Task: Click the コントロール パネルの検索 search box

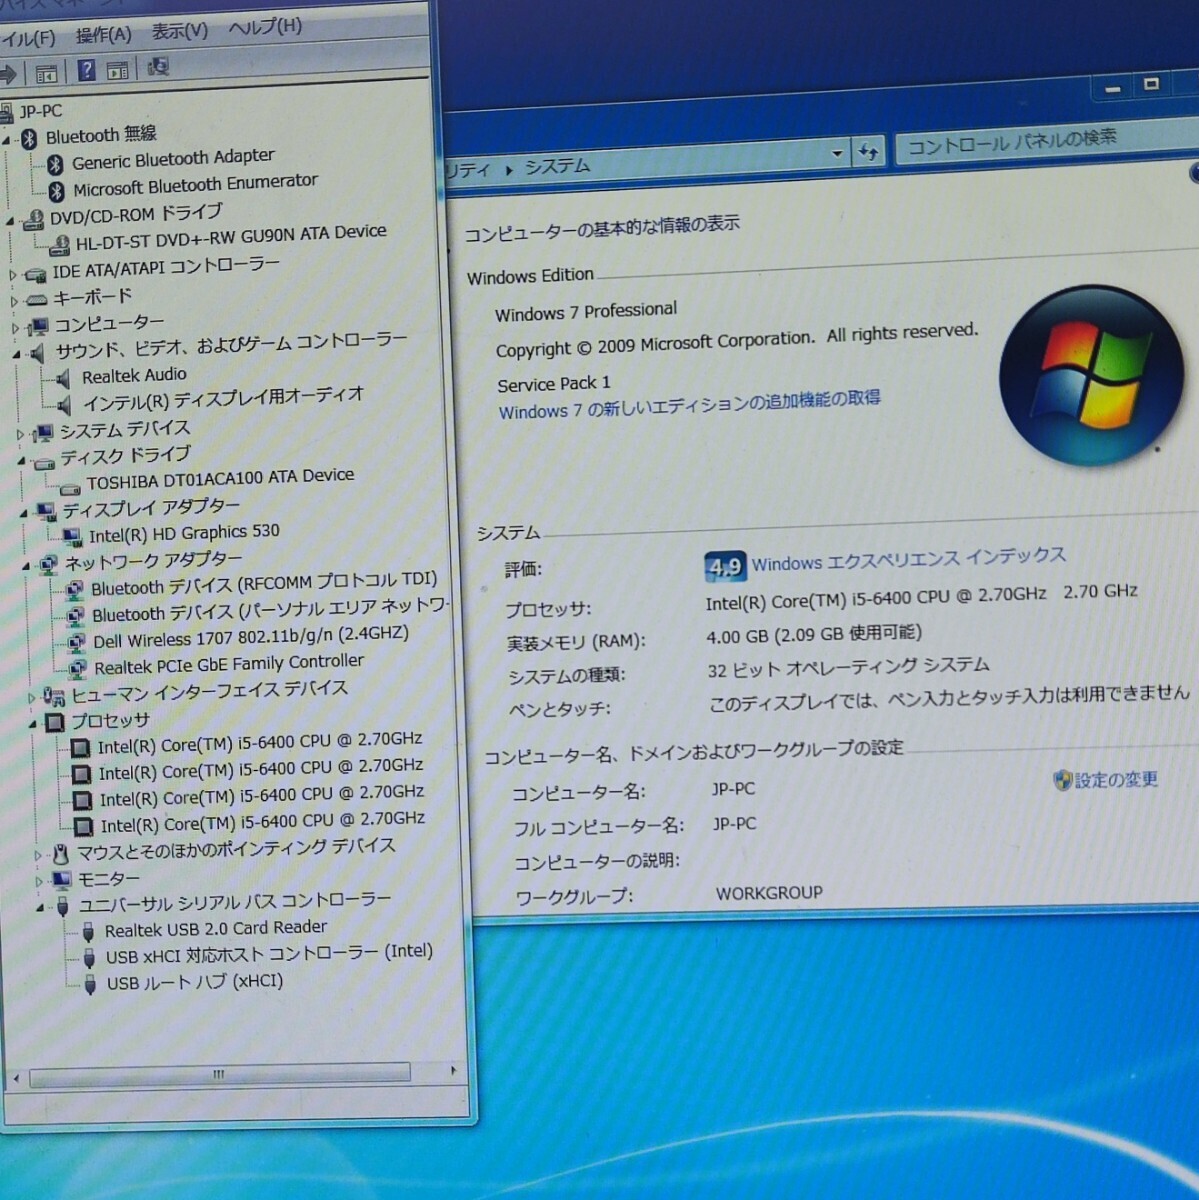Action: 1044,141
